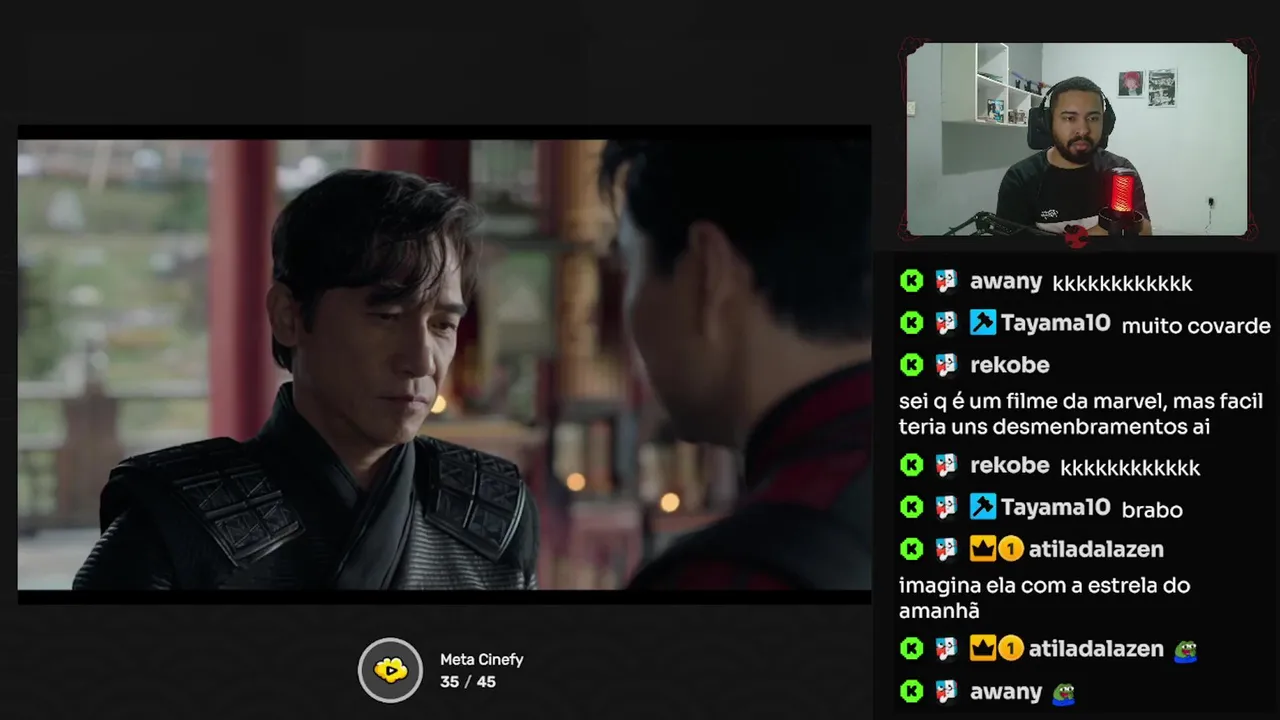Screen dimensions: 1280x720
Task: Click the streamer webcam feed
Action: point(1077,139)
